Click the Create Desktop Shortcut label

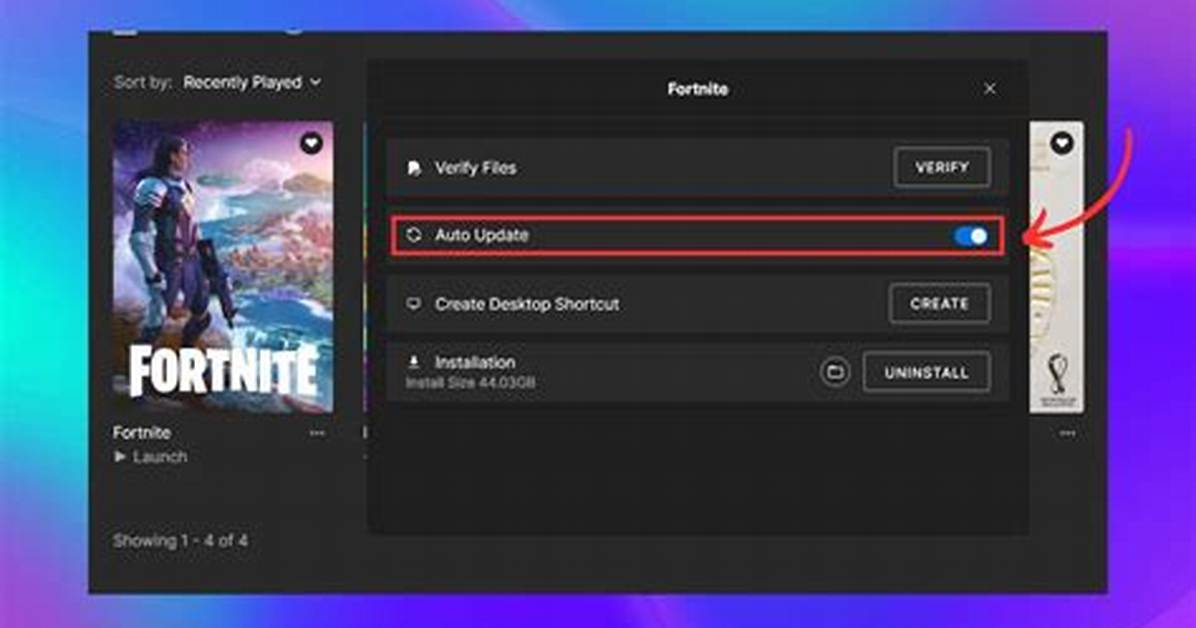tap(527, 304)
